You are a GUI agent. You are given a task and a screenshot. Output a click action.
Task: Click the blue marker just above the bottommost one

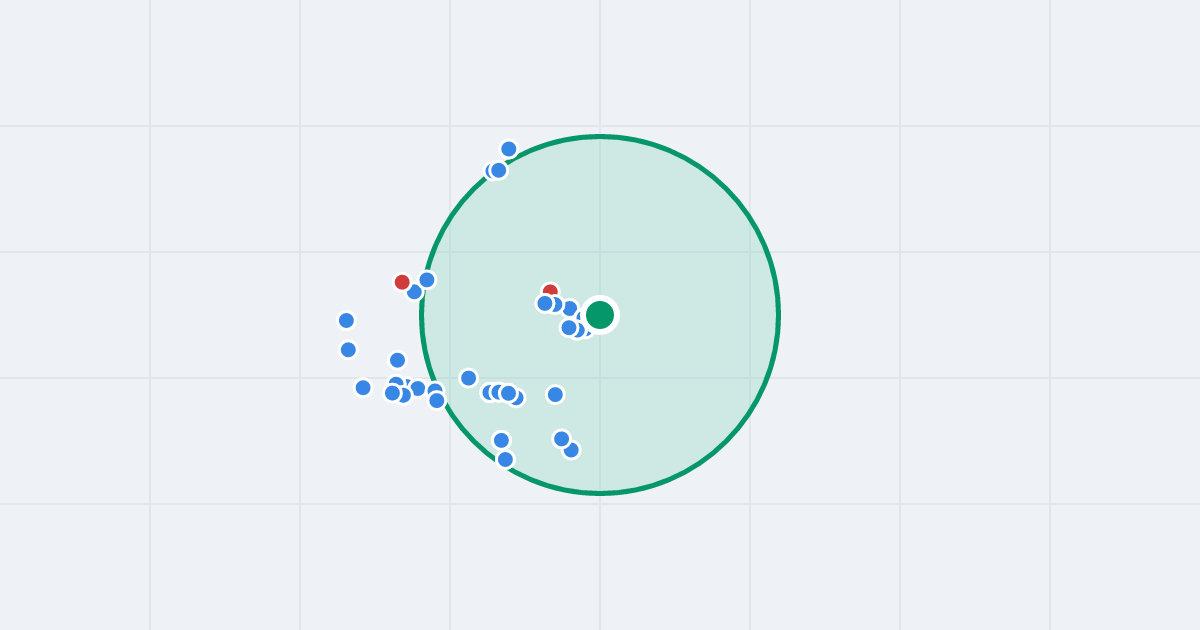click(501, 440)
